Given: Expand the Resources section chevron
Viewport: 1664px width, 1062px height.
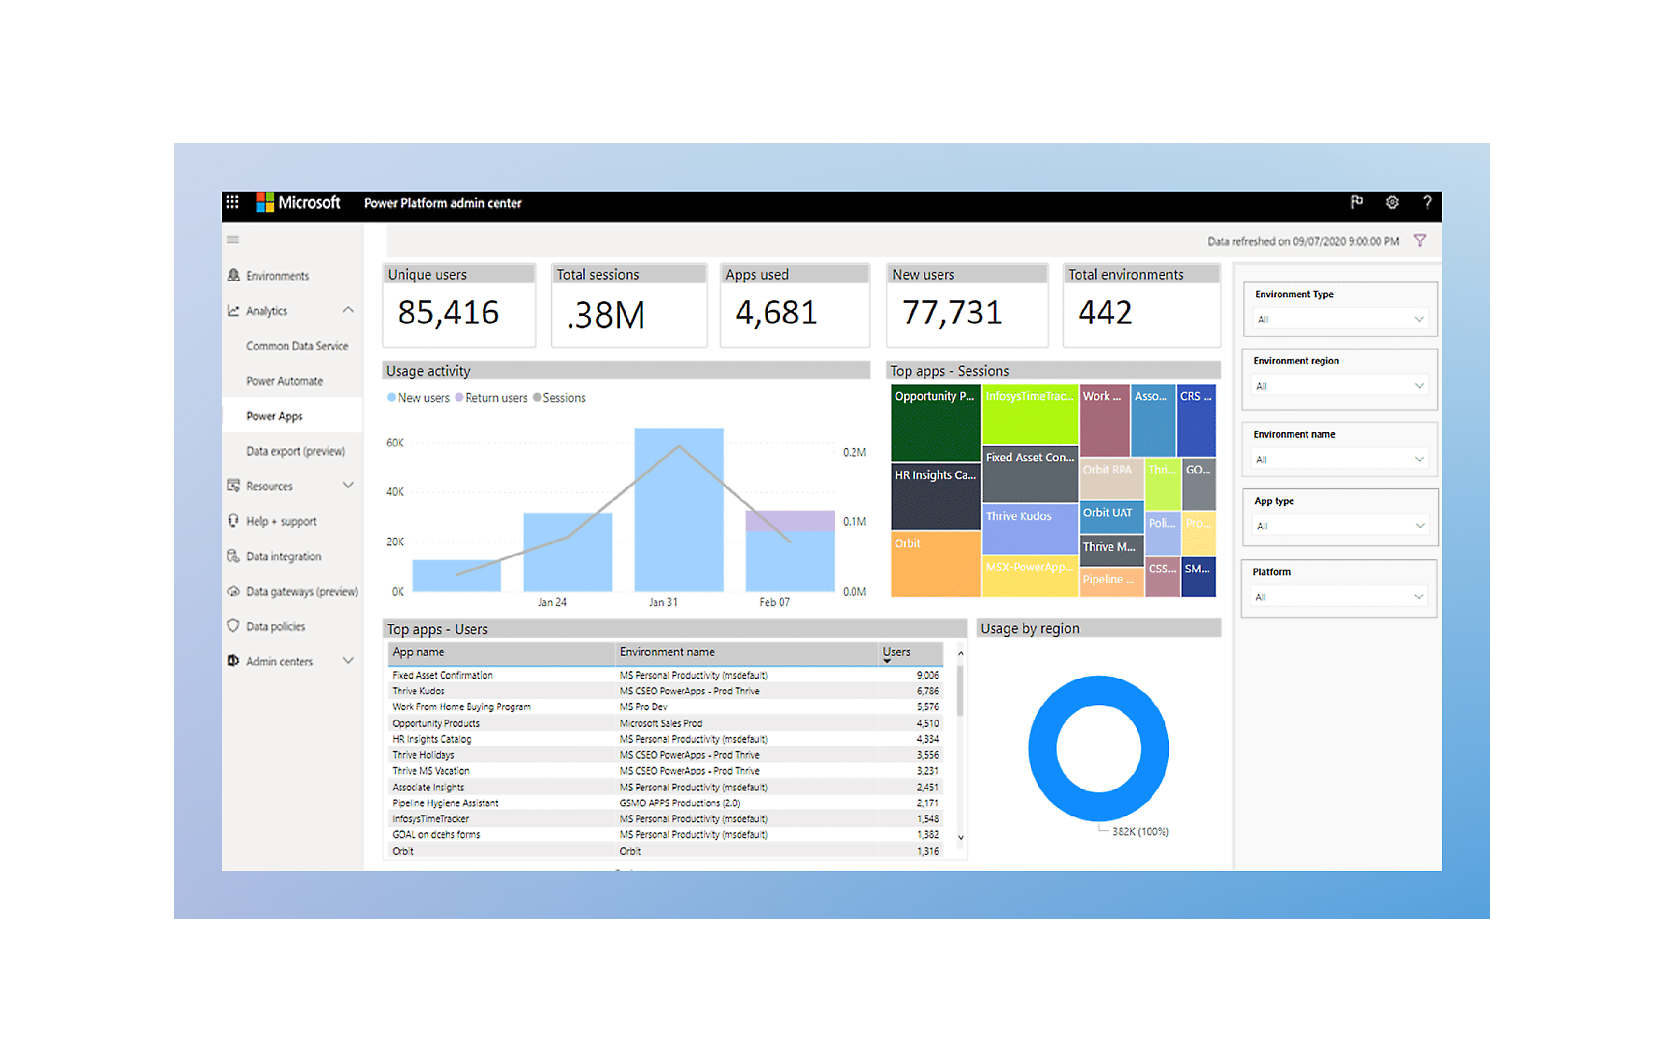Looking at the screenshot, I should (348, 485).
